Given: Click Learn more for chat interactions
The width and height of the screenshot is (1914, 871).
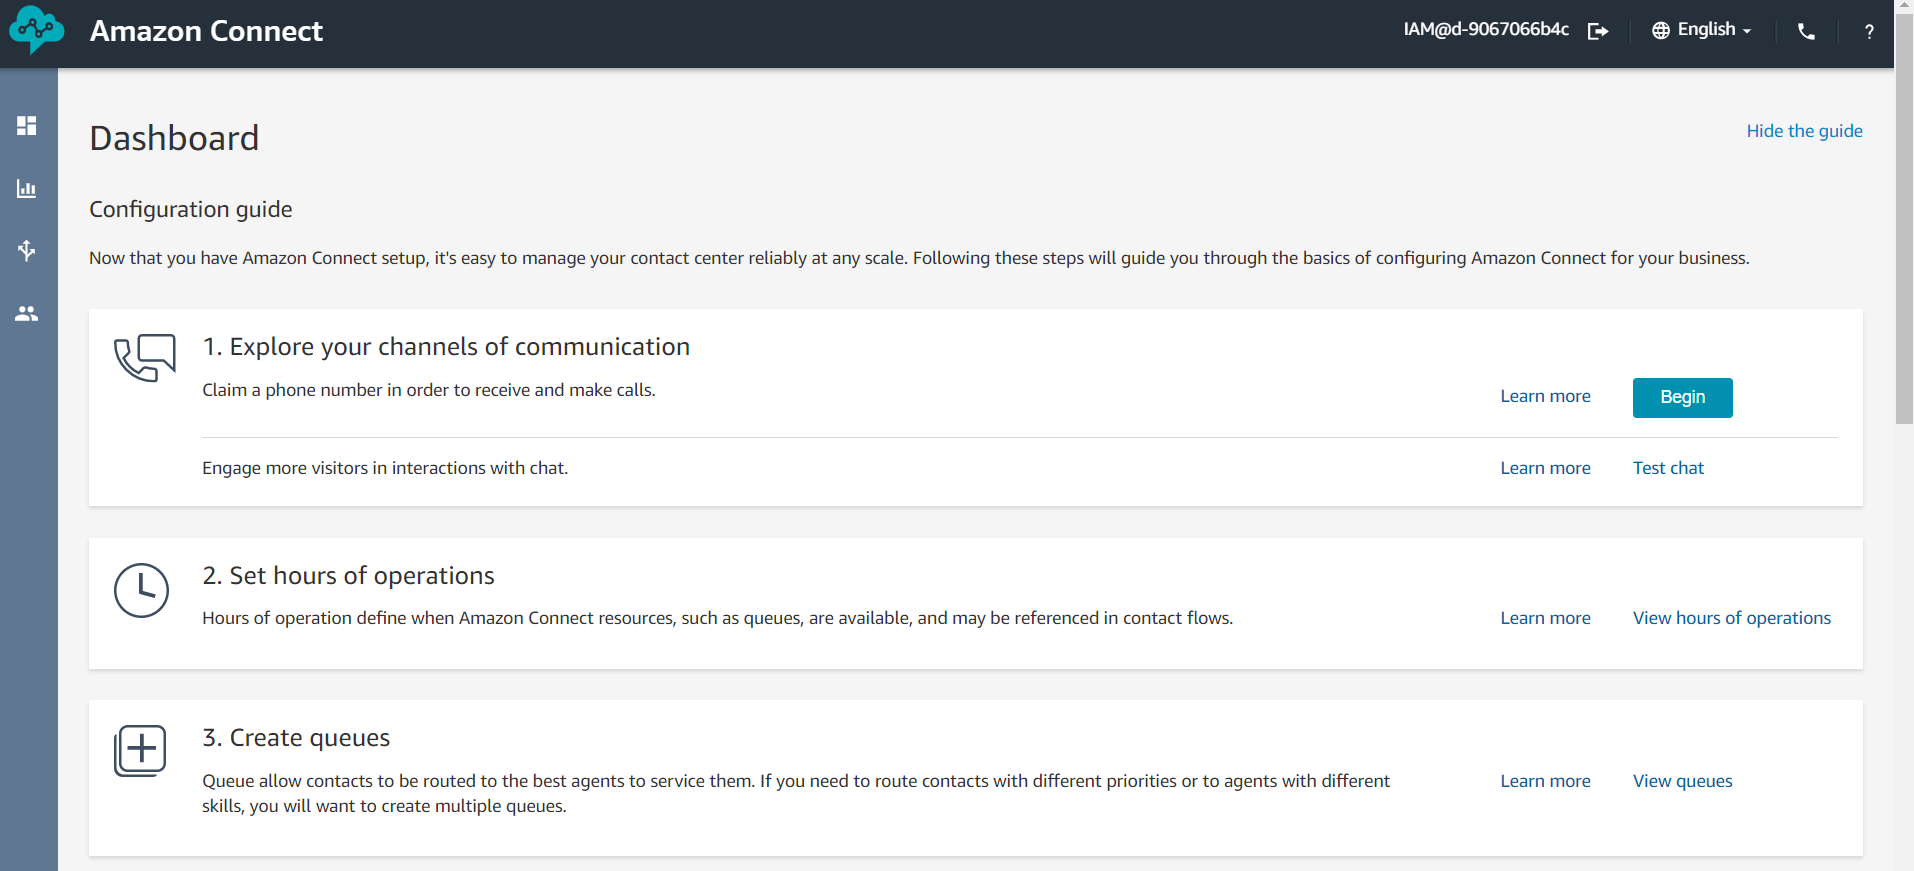Looking at the screenshot, I should tap(1545, 468).
